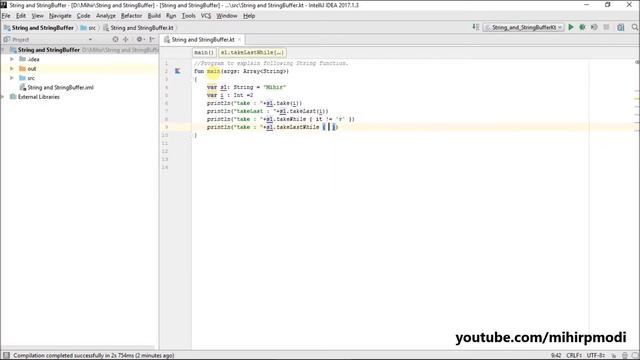Click editor vertical scrollbar error stripe

click(637, 204)
